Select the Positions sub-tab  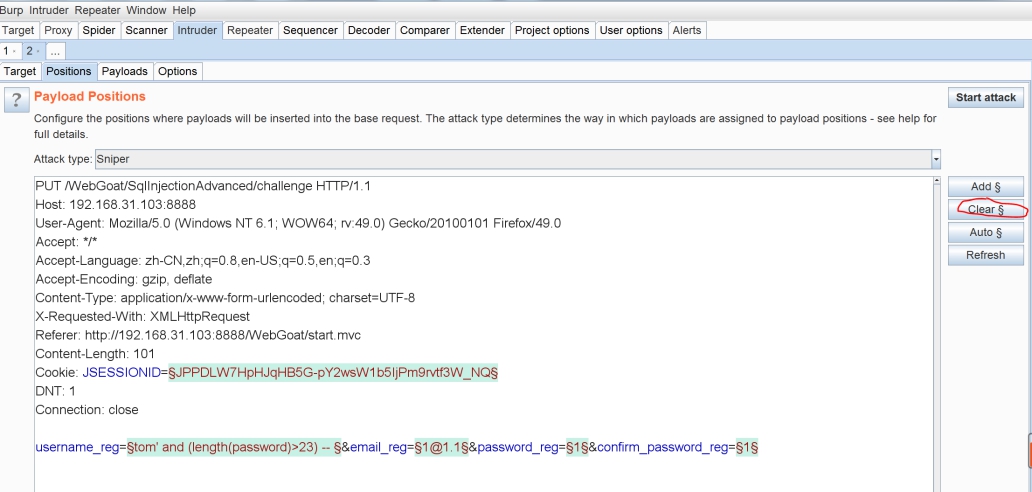tap(69, 71)
